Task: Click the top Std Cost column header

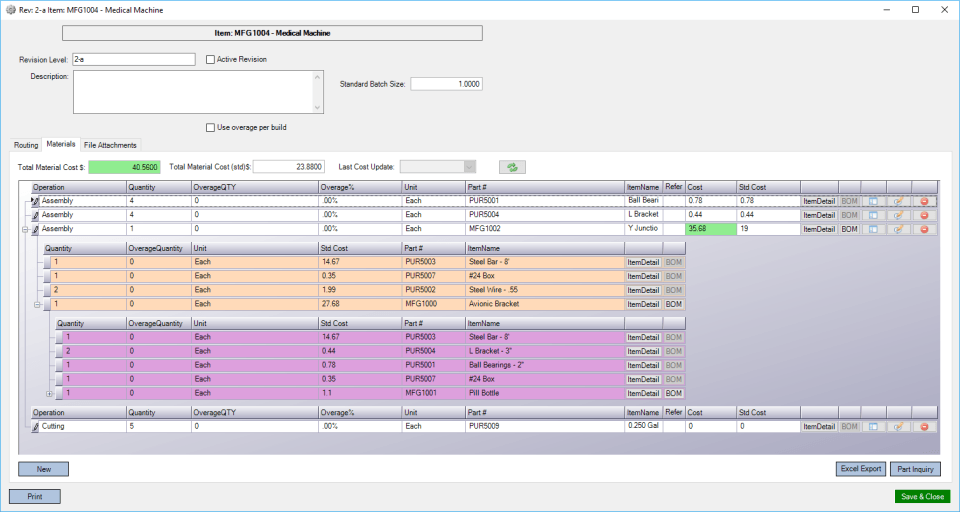Action: pos(768,187)
